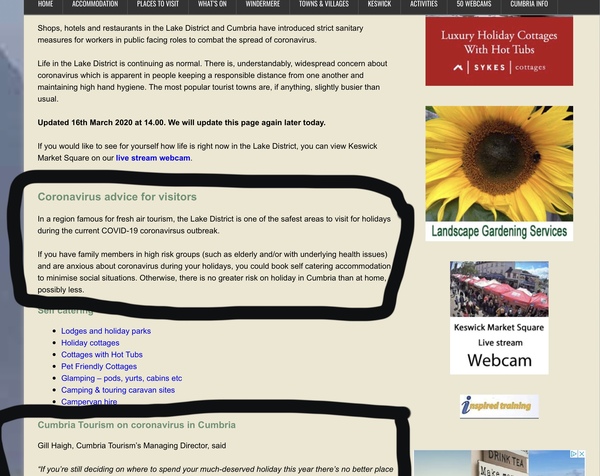Select Places to Visit in navigation
The width and height of the screenshot is (600, 476).
(x=158, y=5)
